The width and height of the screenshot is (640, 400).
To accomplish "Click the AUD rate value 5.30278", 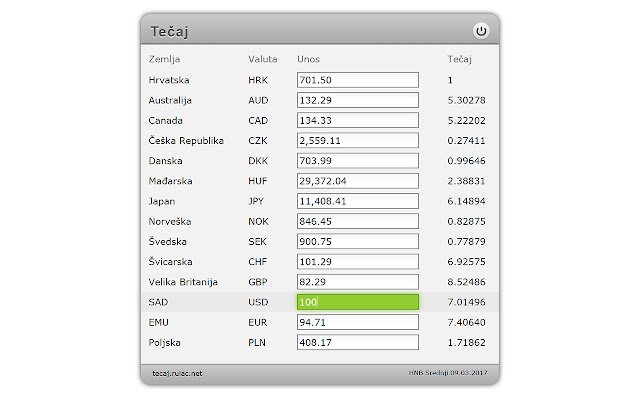I will pyautogui.click(x=467, y=100).
